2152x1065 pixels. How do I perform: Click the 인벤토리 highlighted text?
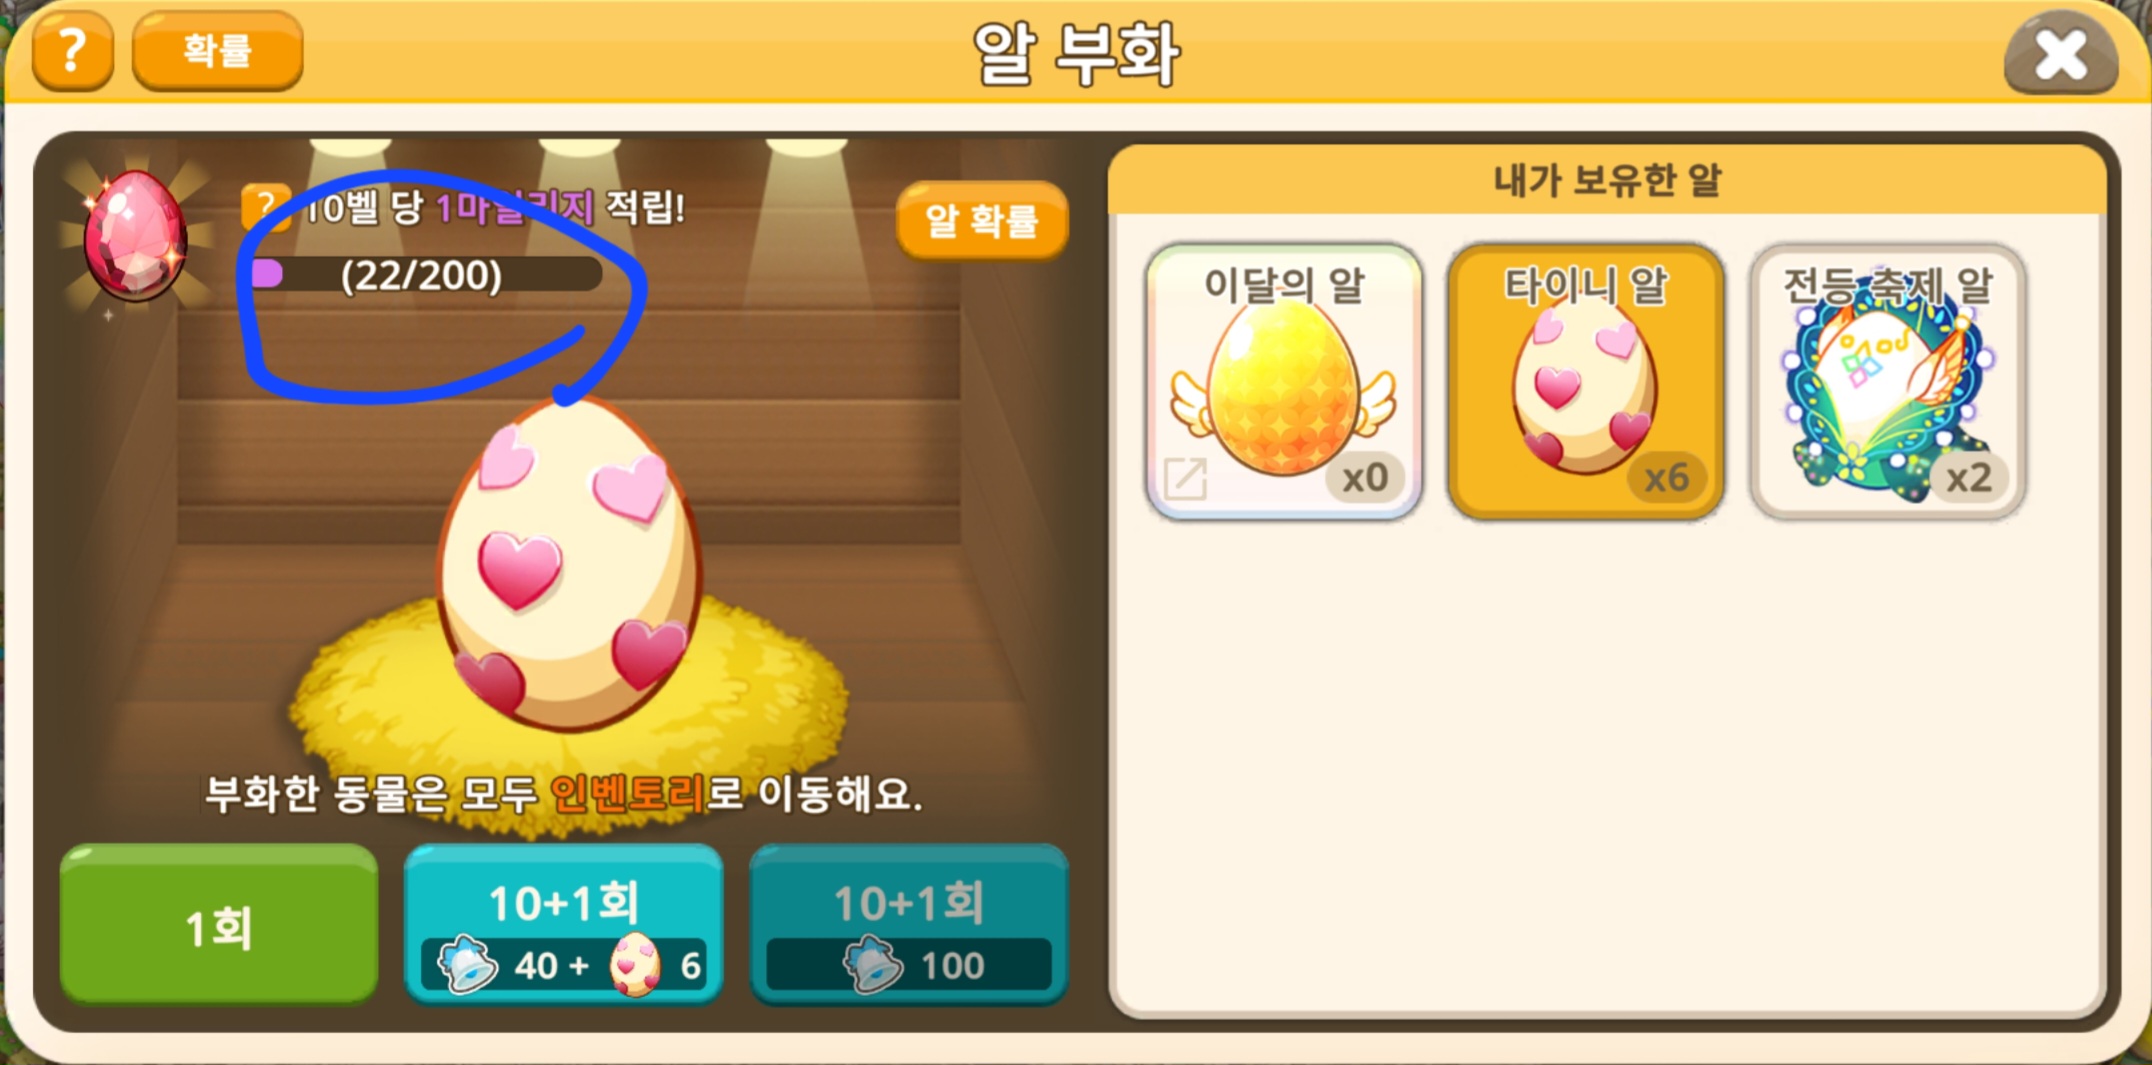coord(628,794)
